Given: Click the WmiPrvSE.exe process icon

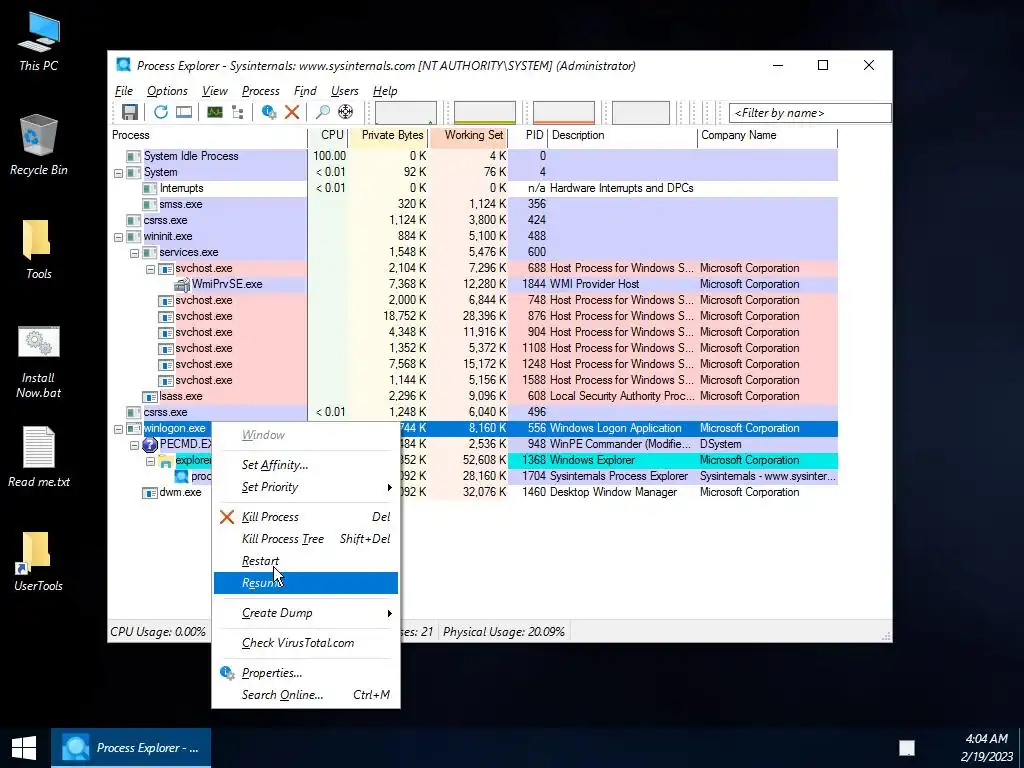Looking at the screenshot, I should [182, 284].
